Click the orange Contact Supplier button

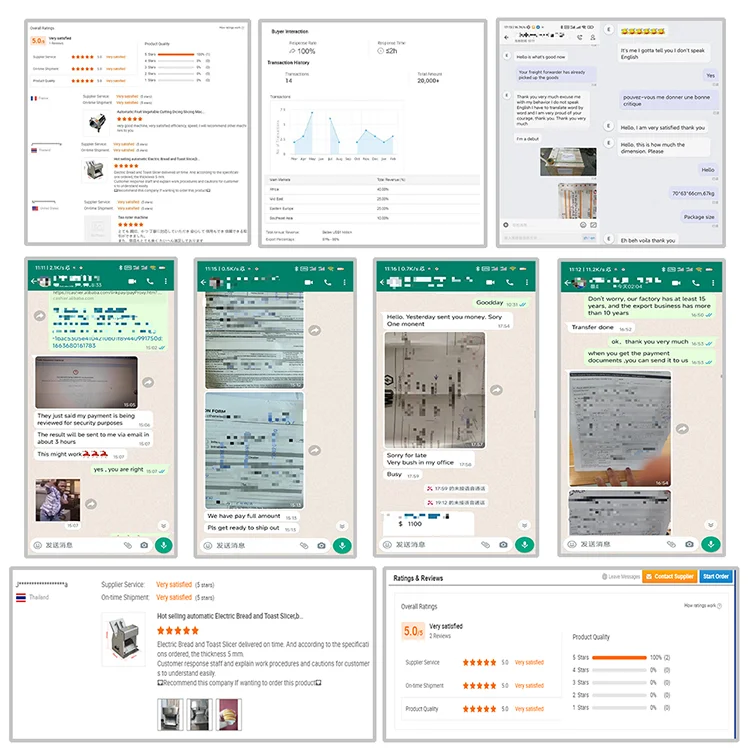670,576
